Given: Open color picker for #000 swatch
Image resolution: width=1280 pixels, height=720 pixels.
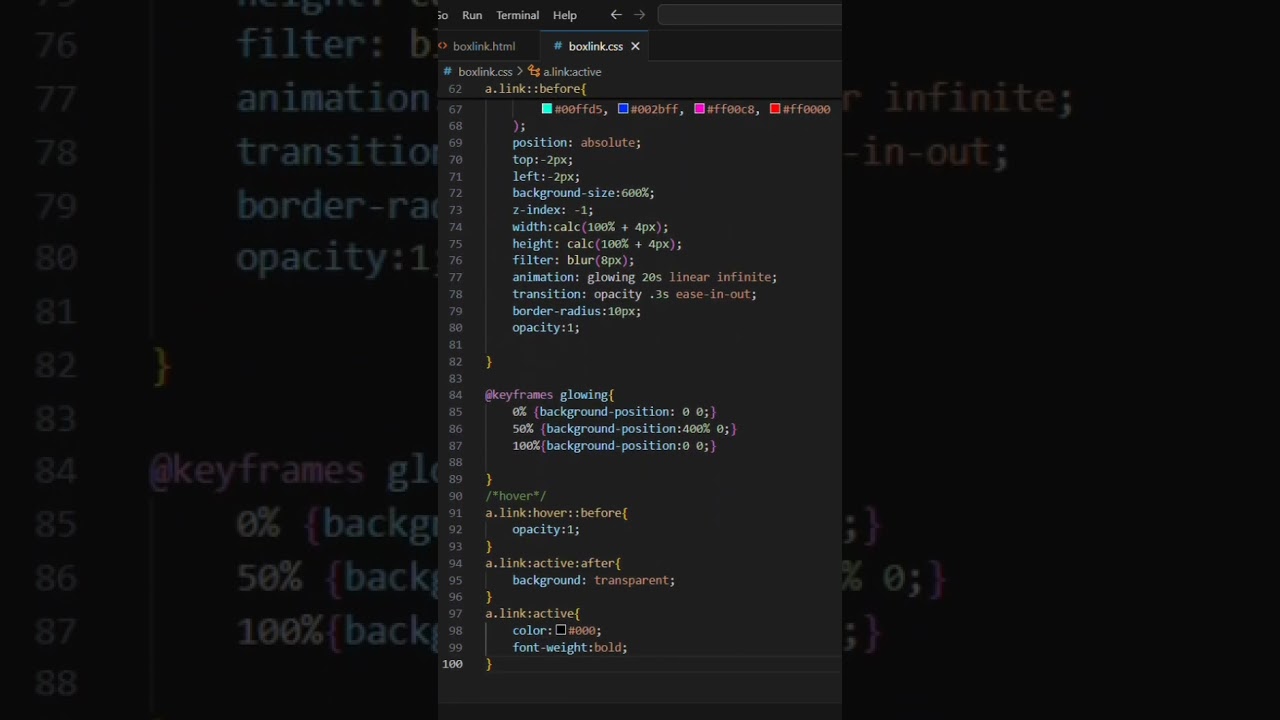Looking at the screenshot, I should 561,631.
